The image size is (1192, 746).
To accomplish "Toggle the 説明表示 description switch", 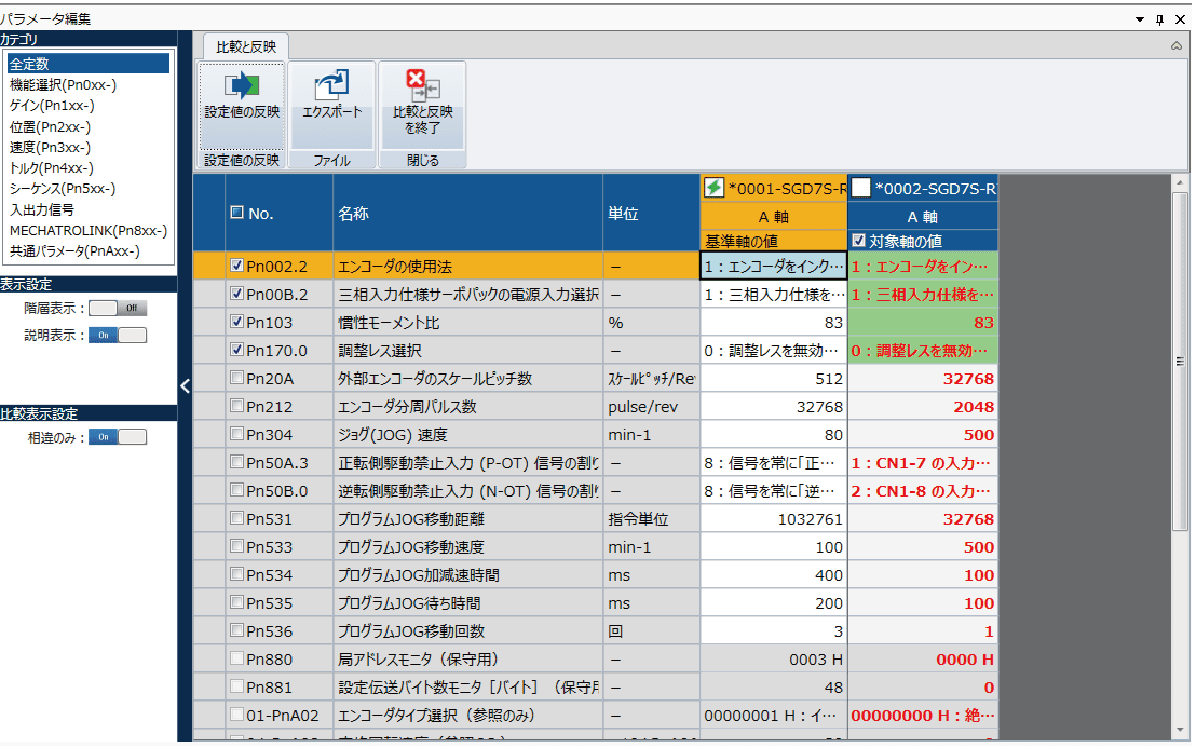I will pyautogui.click(x=117, y=335).
